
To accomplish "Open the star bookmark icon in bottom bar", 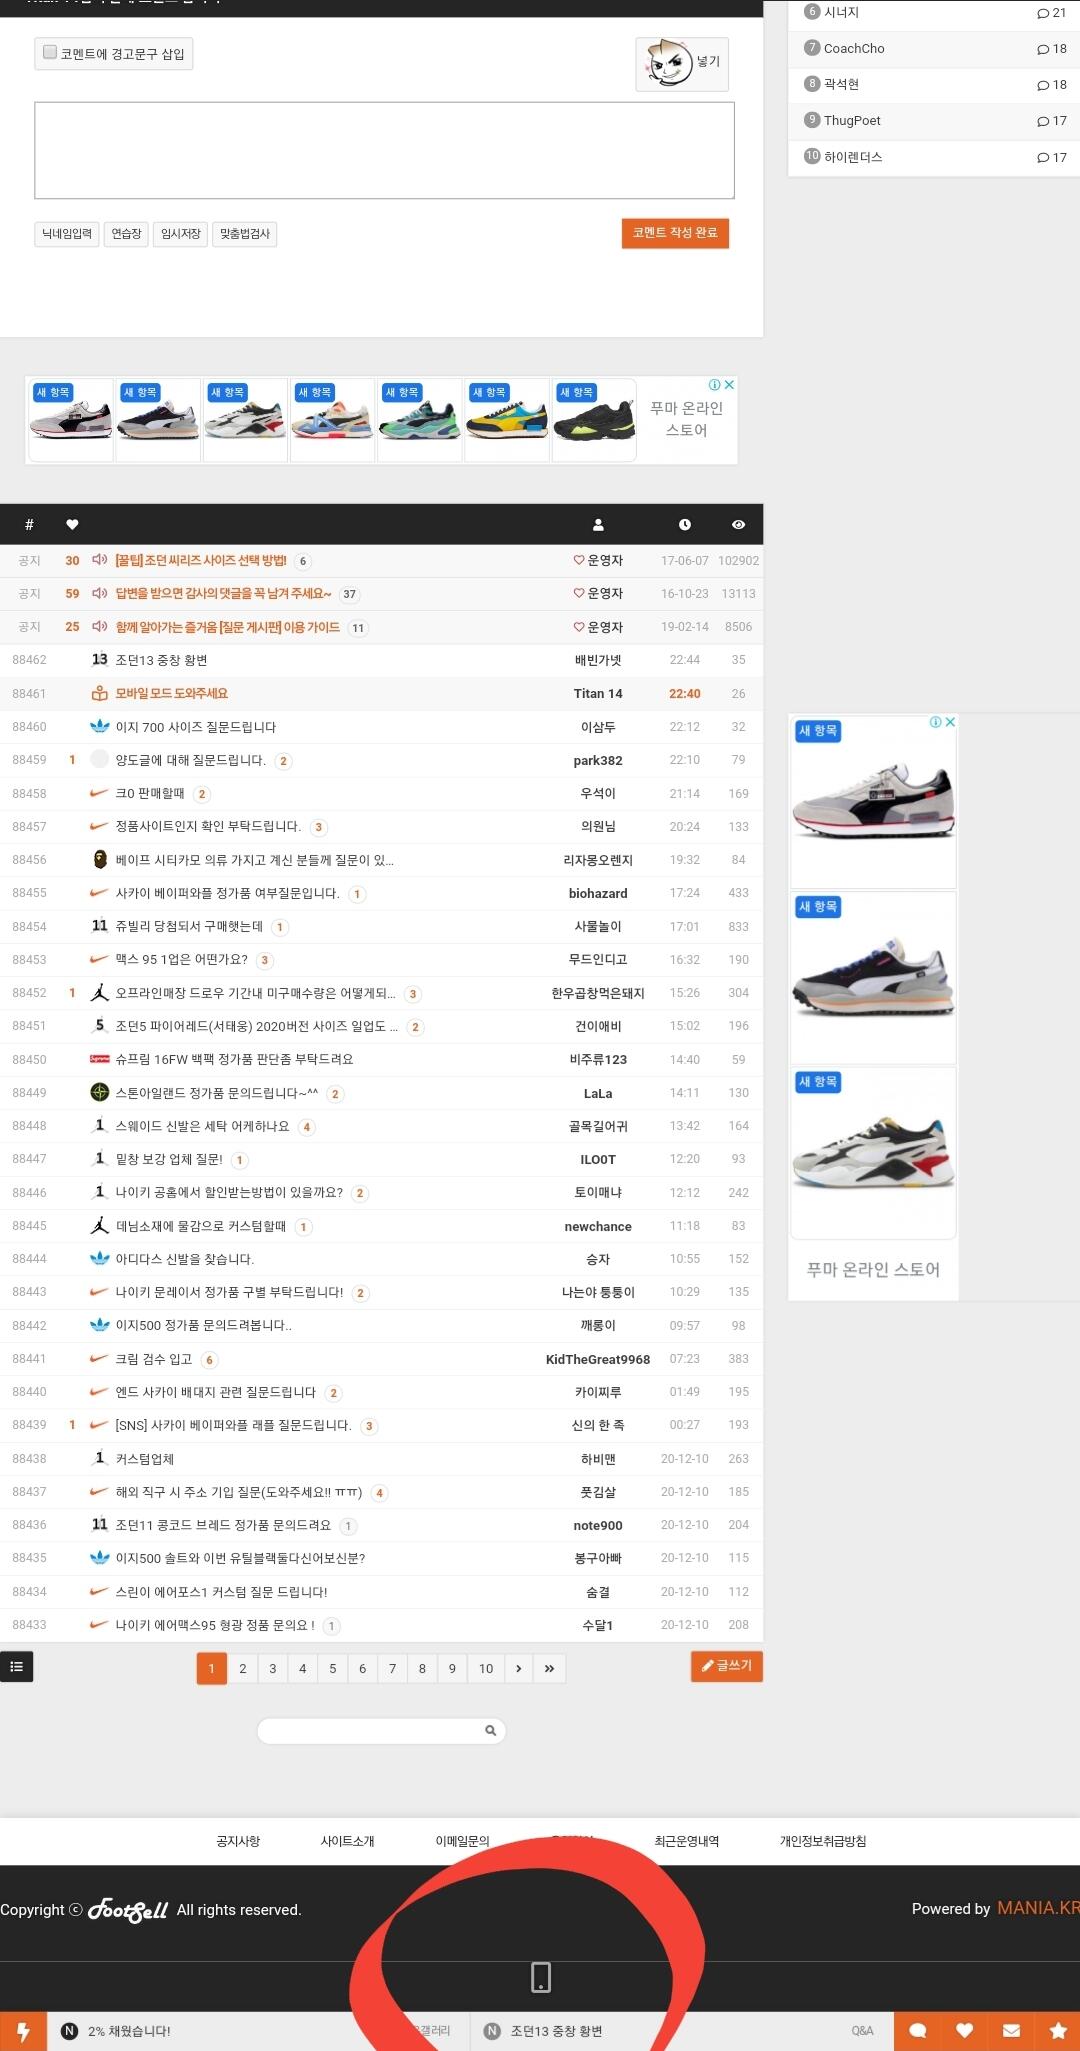I will 1057,2031.
